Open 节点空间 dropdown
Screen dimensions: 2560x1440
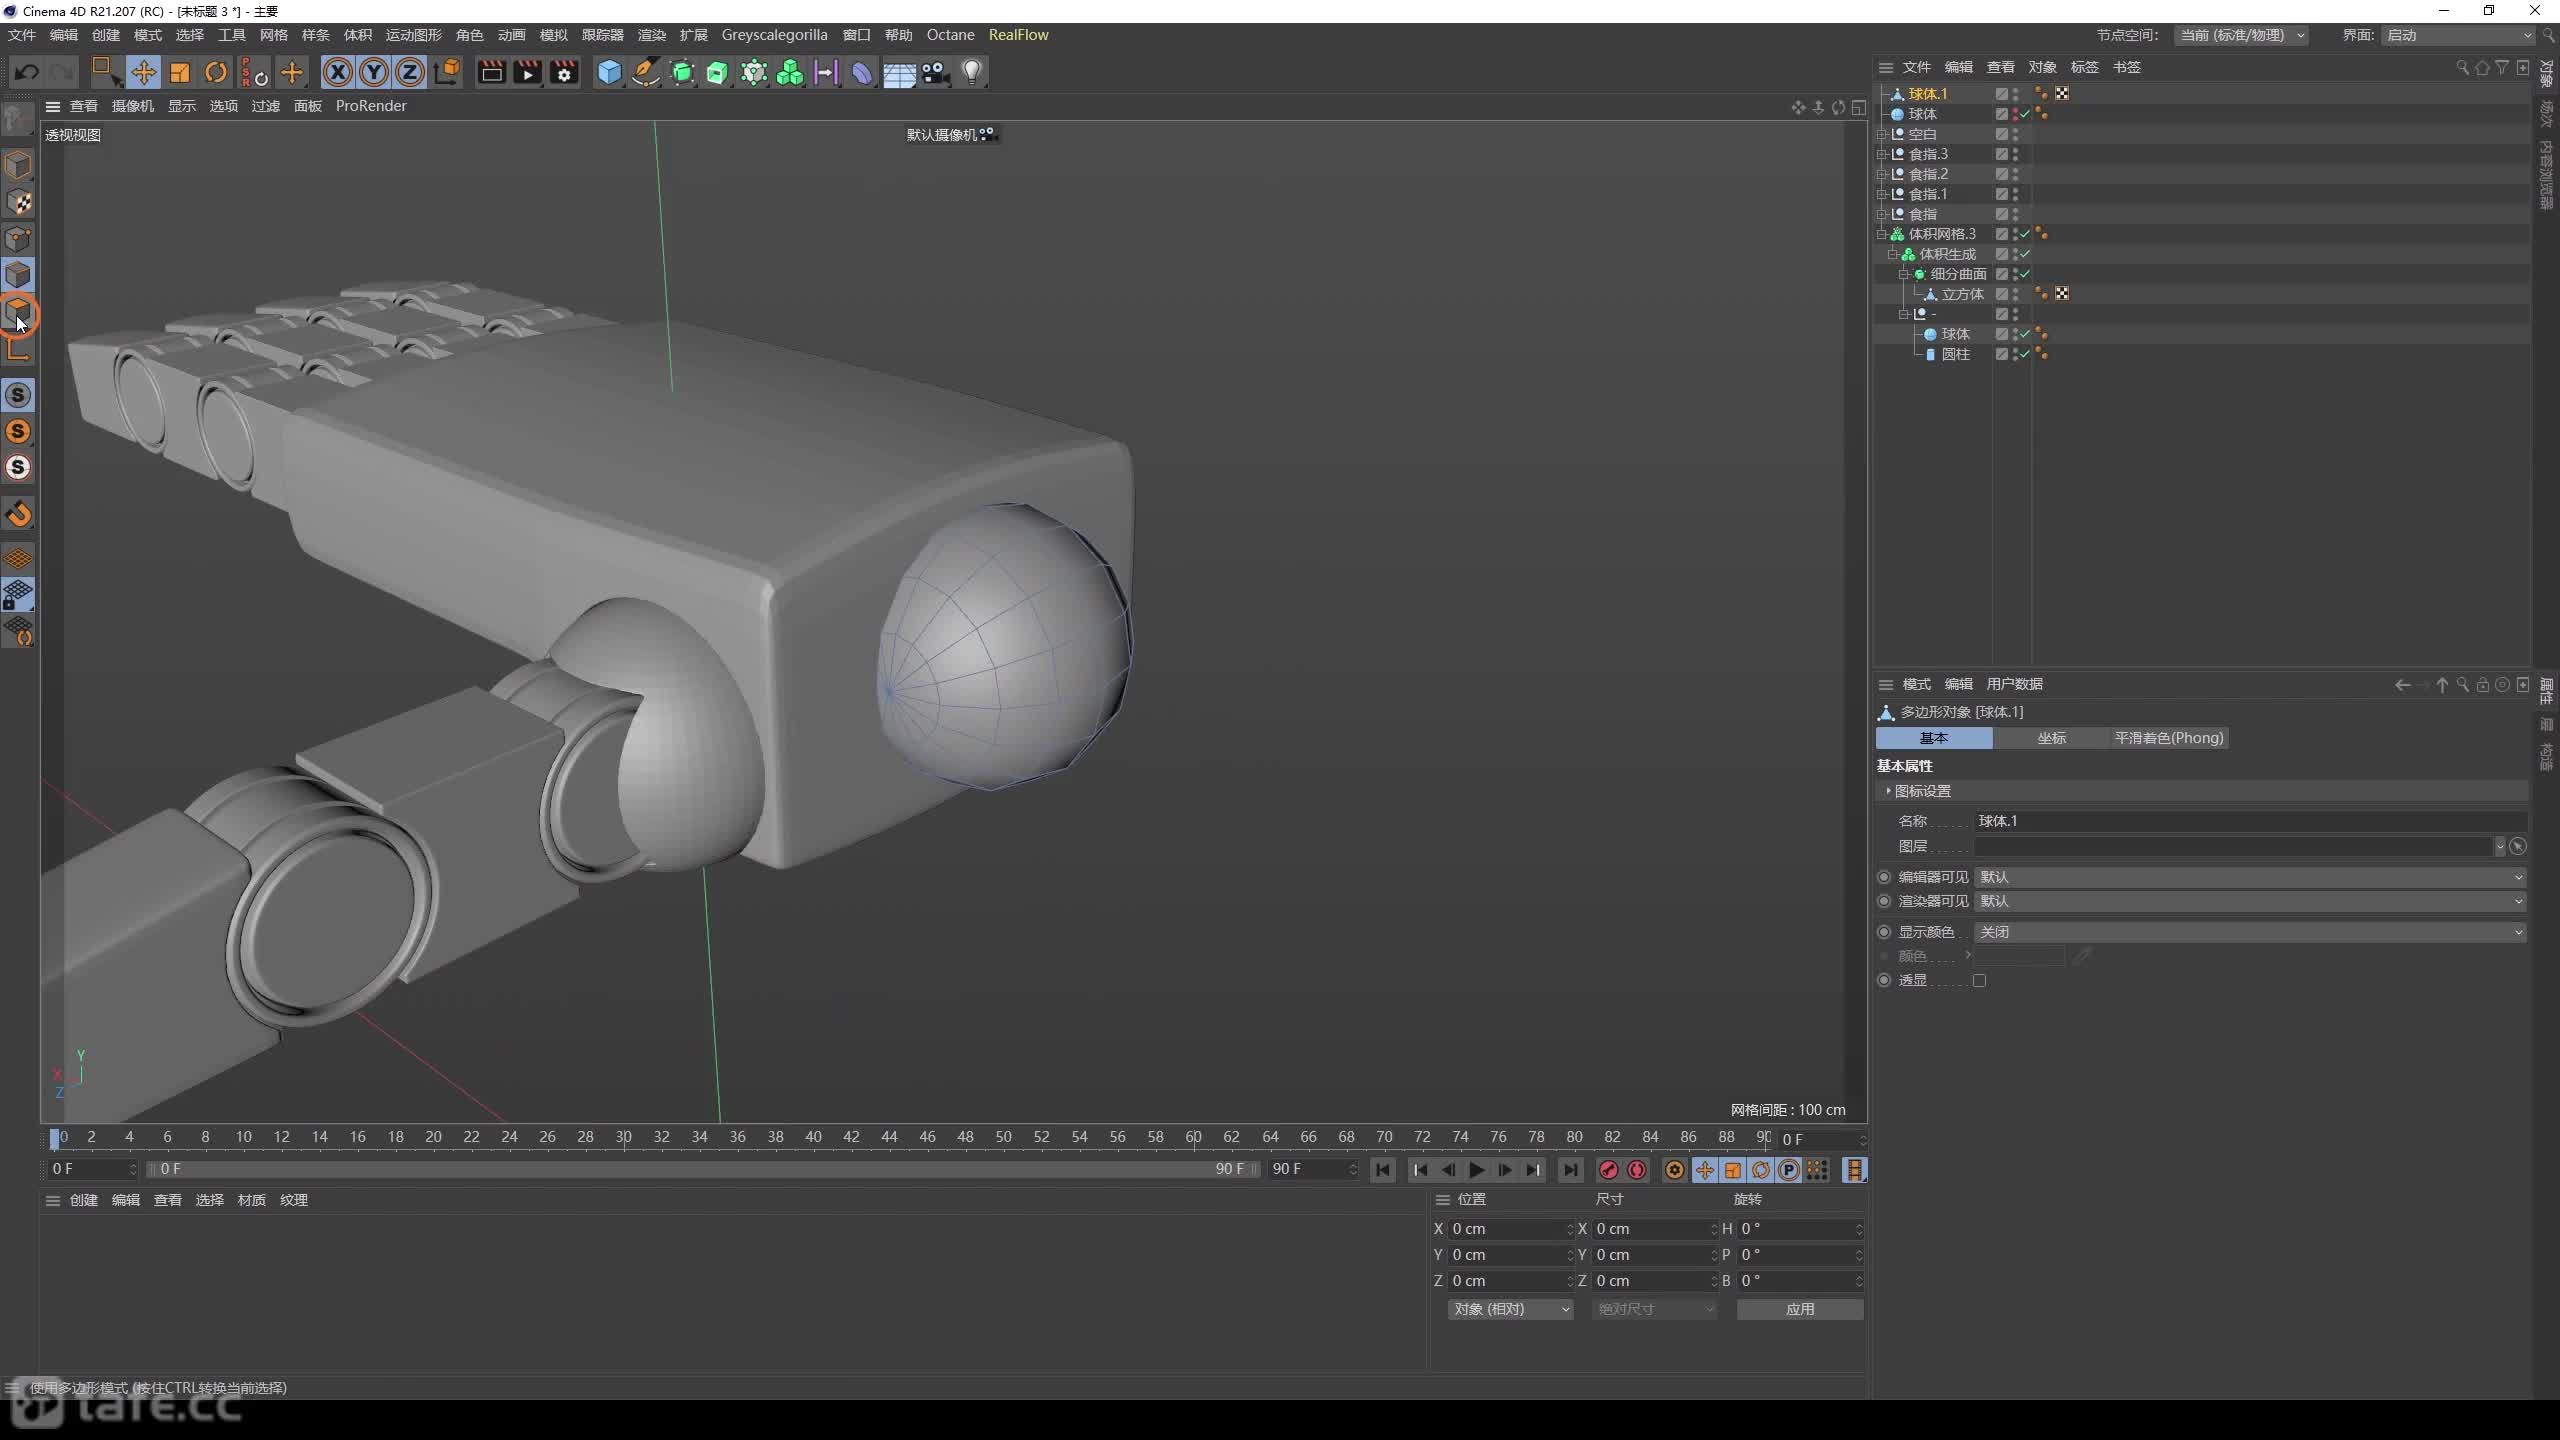point(2240,35)
